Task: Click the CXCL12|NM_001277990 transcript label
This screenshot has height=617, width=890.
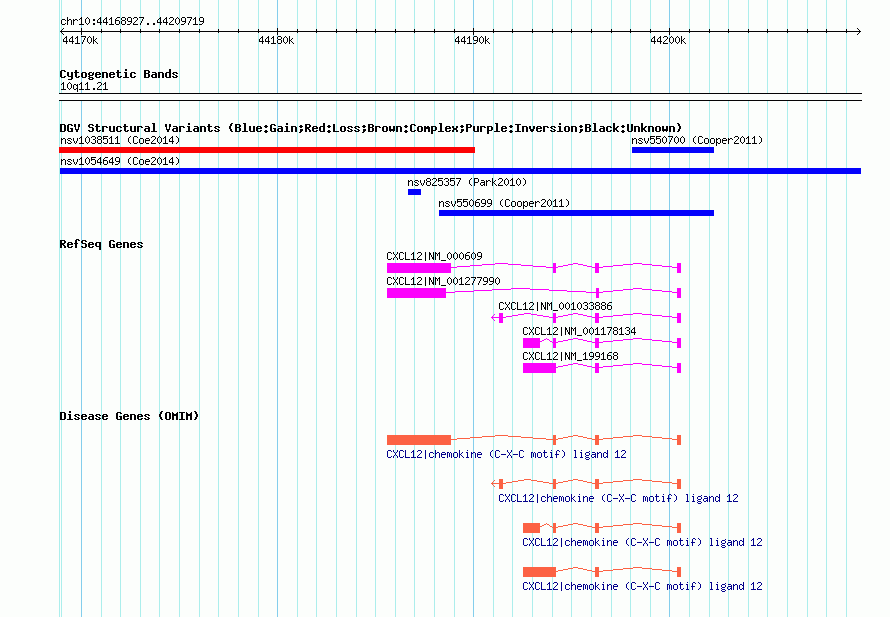Action: [443, 281]
